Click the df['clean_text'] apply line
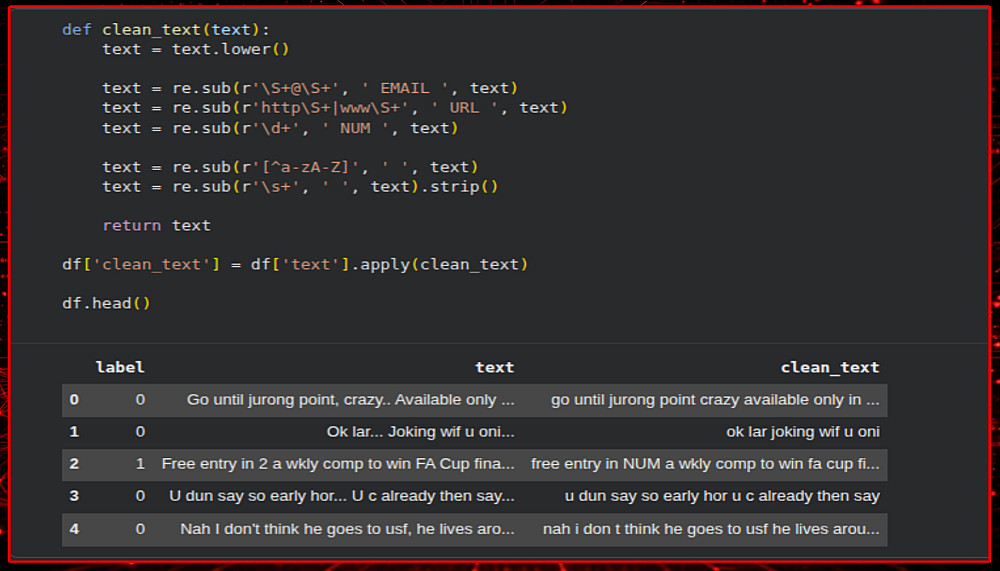 (x=295, y=265)
